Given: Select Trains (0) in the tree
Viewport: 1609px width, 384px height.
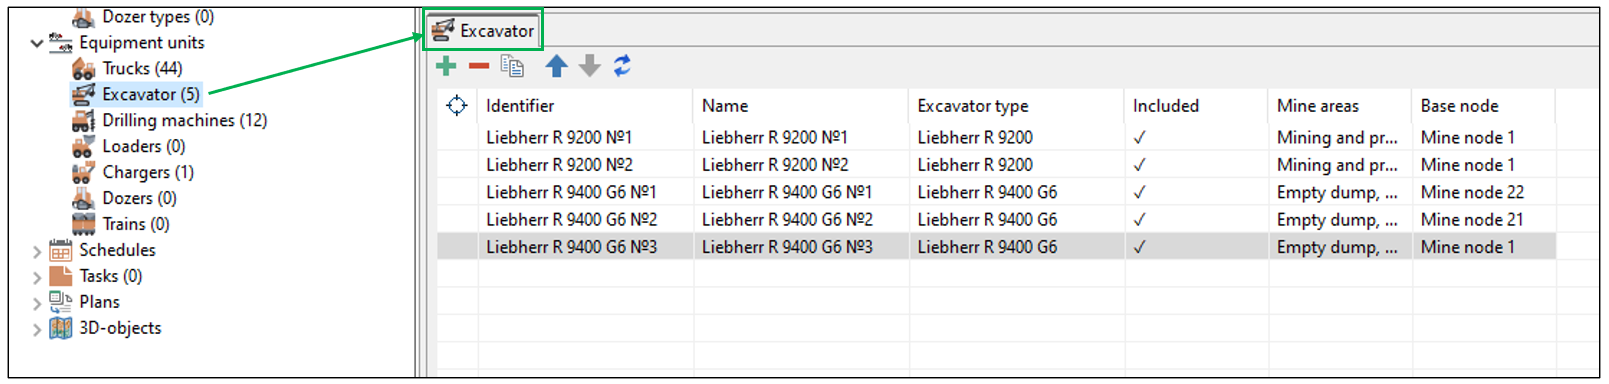Looking at the screenshot, I should pos(135,224).
